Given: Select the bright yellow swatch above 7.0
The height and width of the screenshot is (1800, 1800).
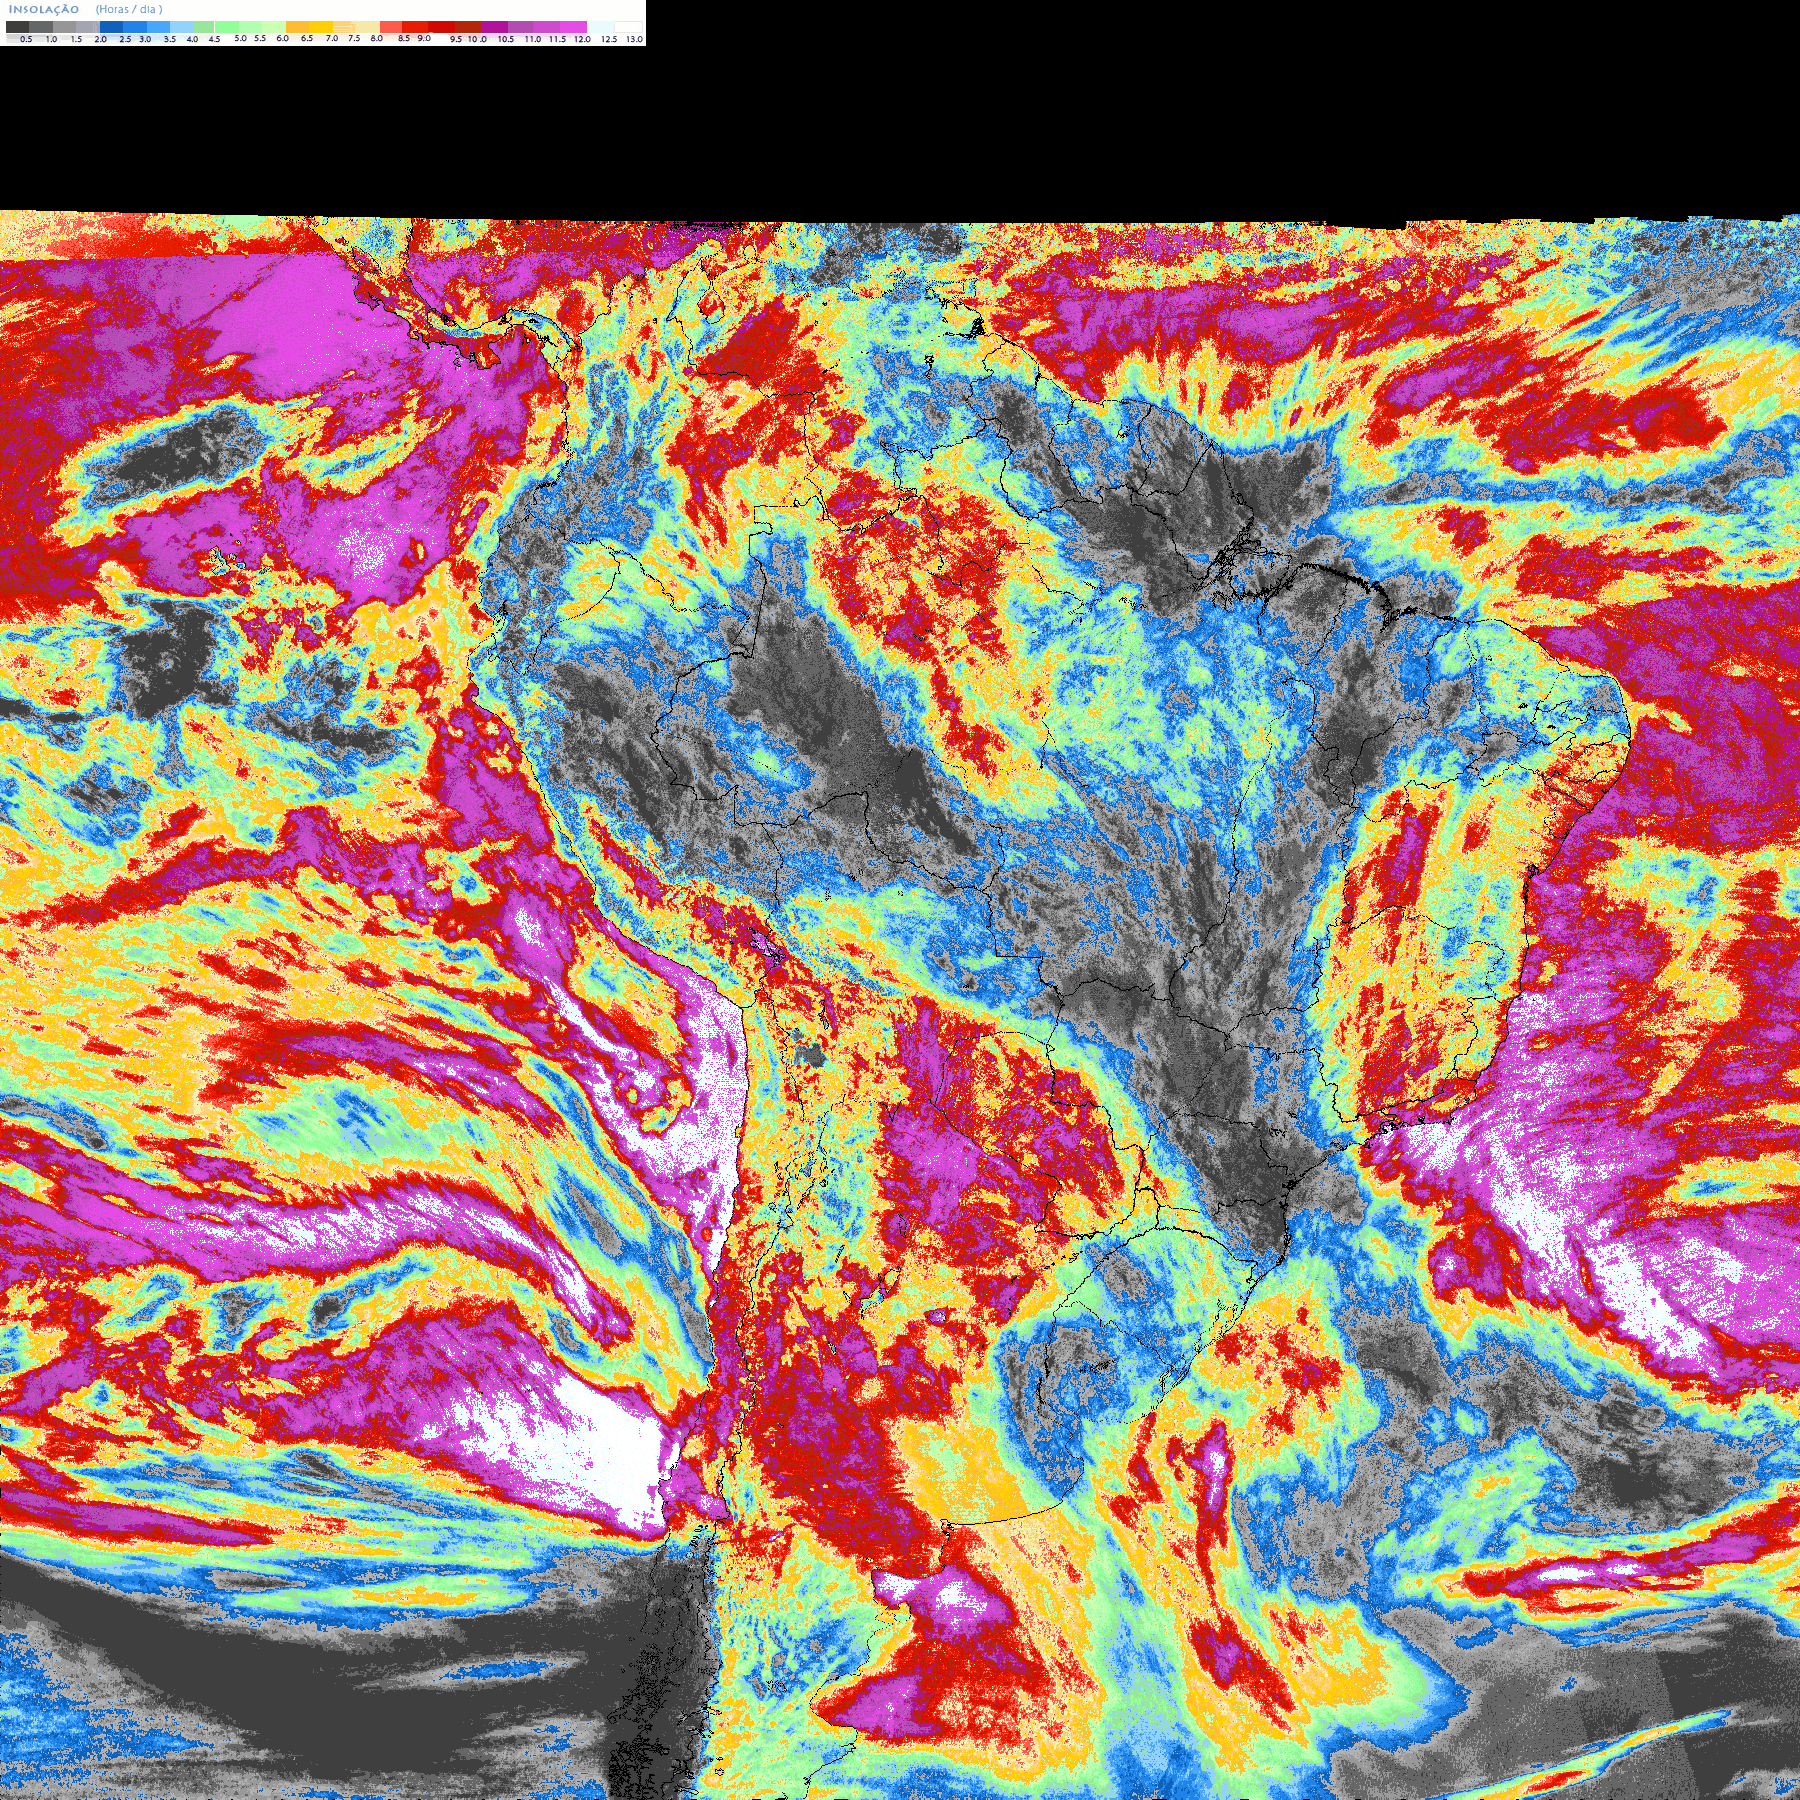Looking at the screenshot, I should click(321, 27).
